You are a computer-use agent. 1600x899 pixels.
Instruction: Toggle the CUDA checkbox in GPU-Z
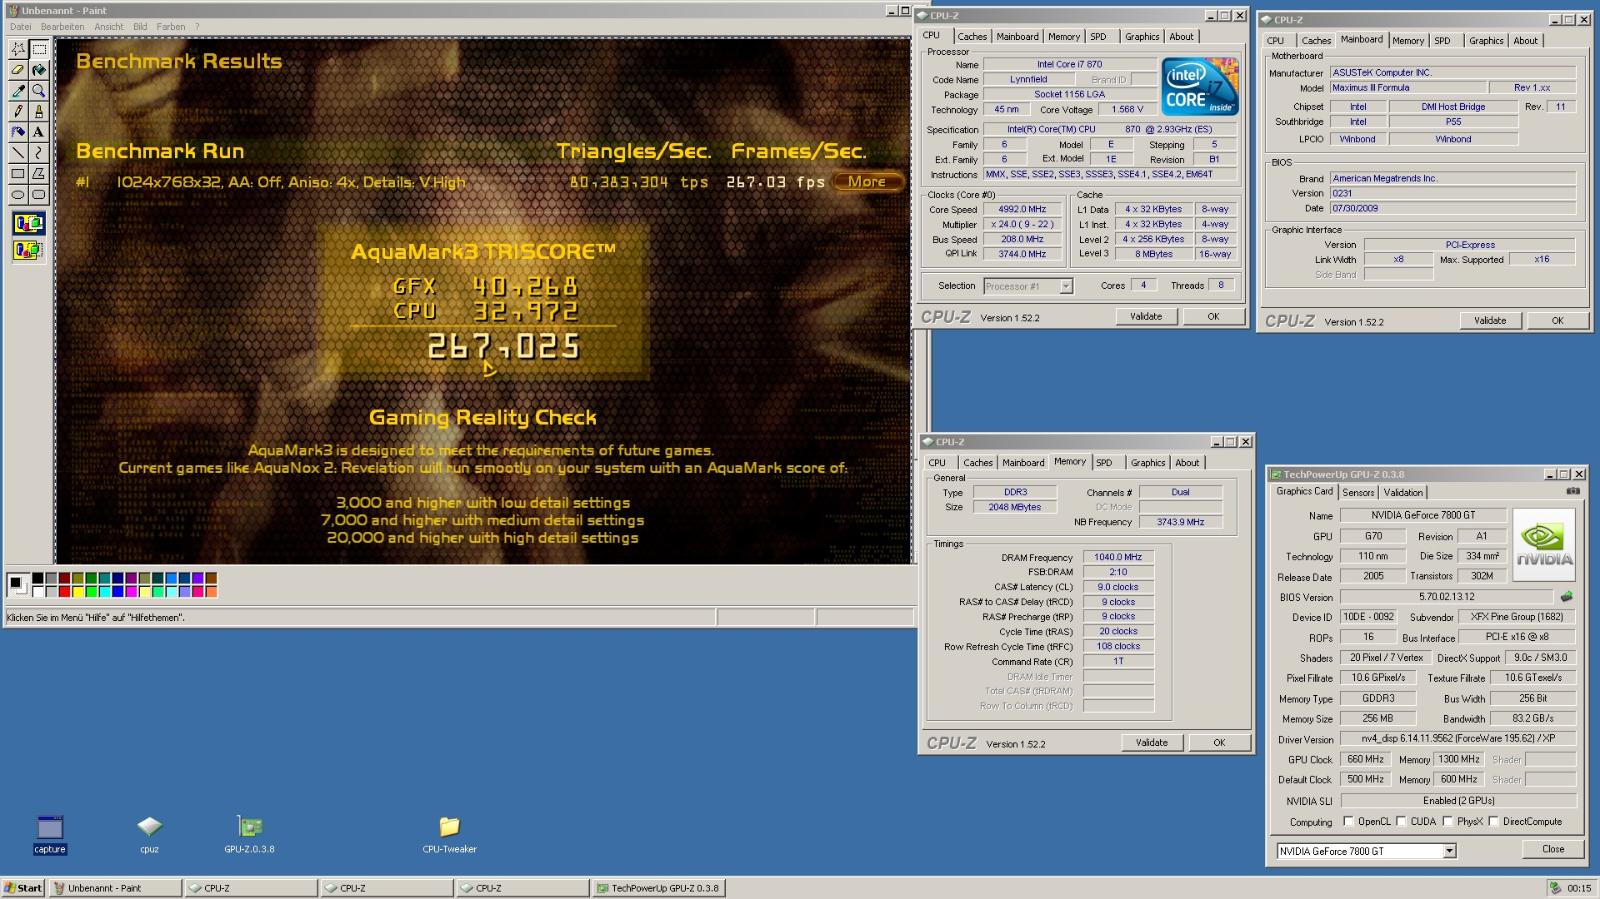pos(1401,821)
